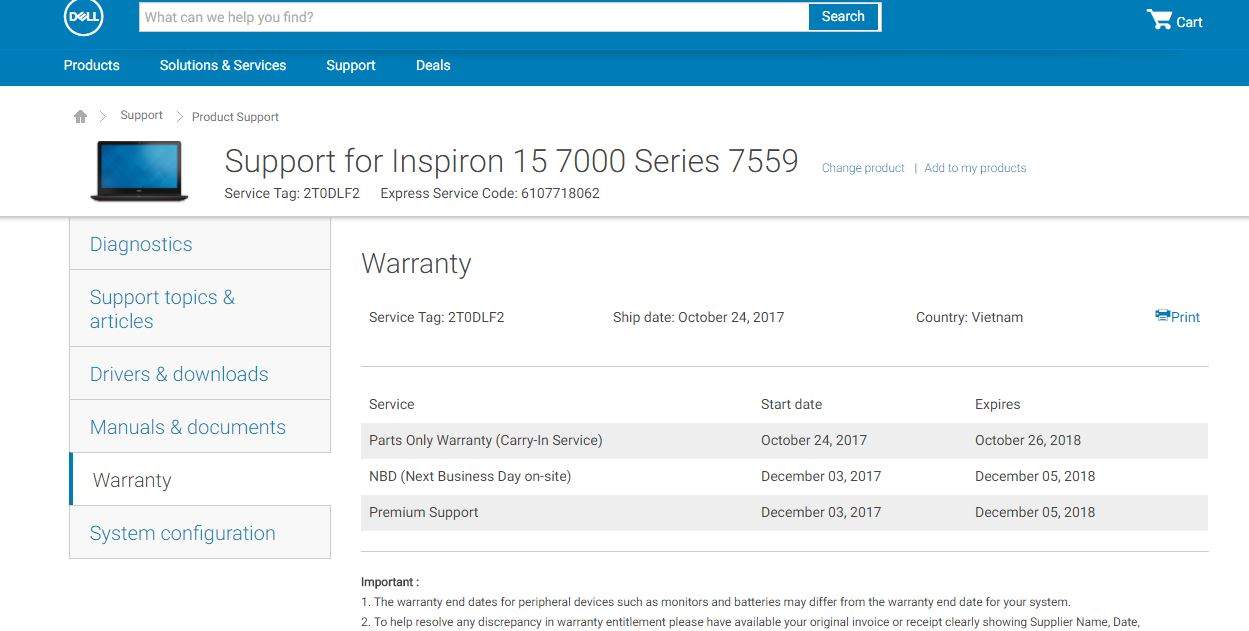Select the System configuration tab
Viewport: 1249px width, 631px height.
pos(200,533)
